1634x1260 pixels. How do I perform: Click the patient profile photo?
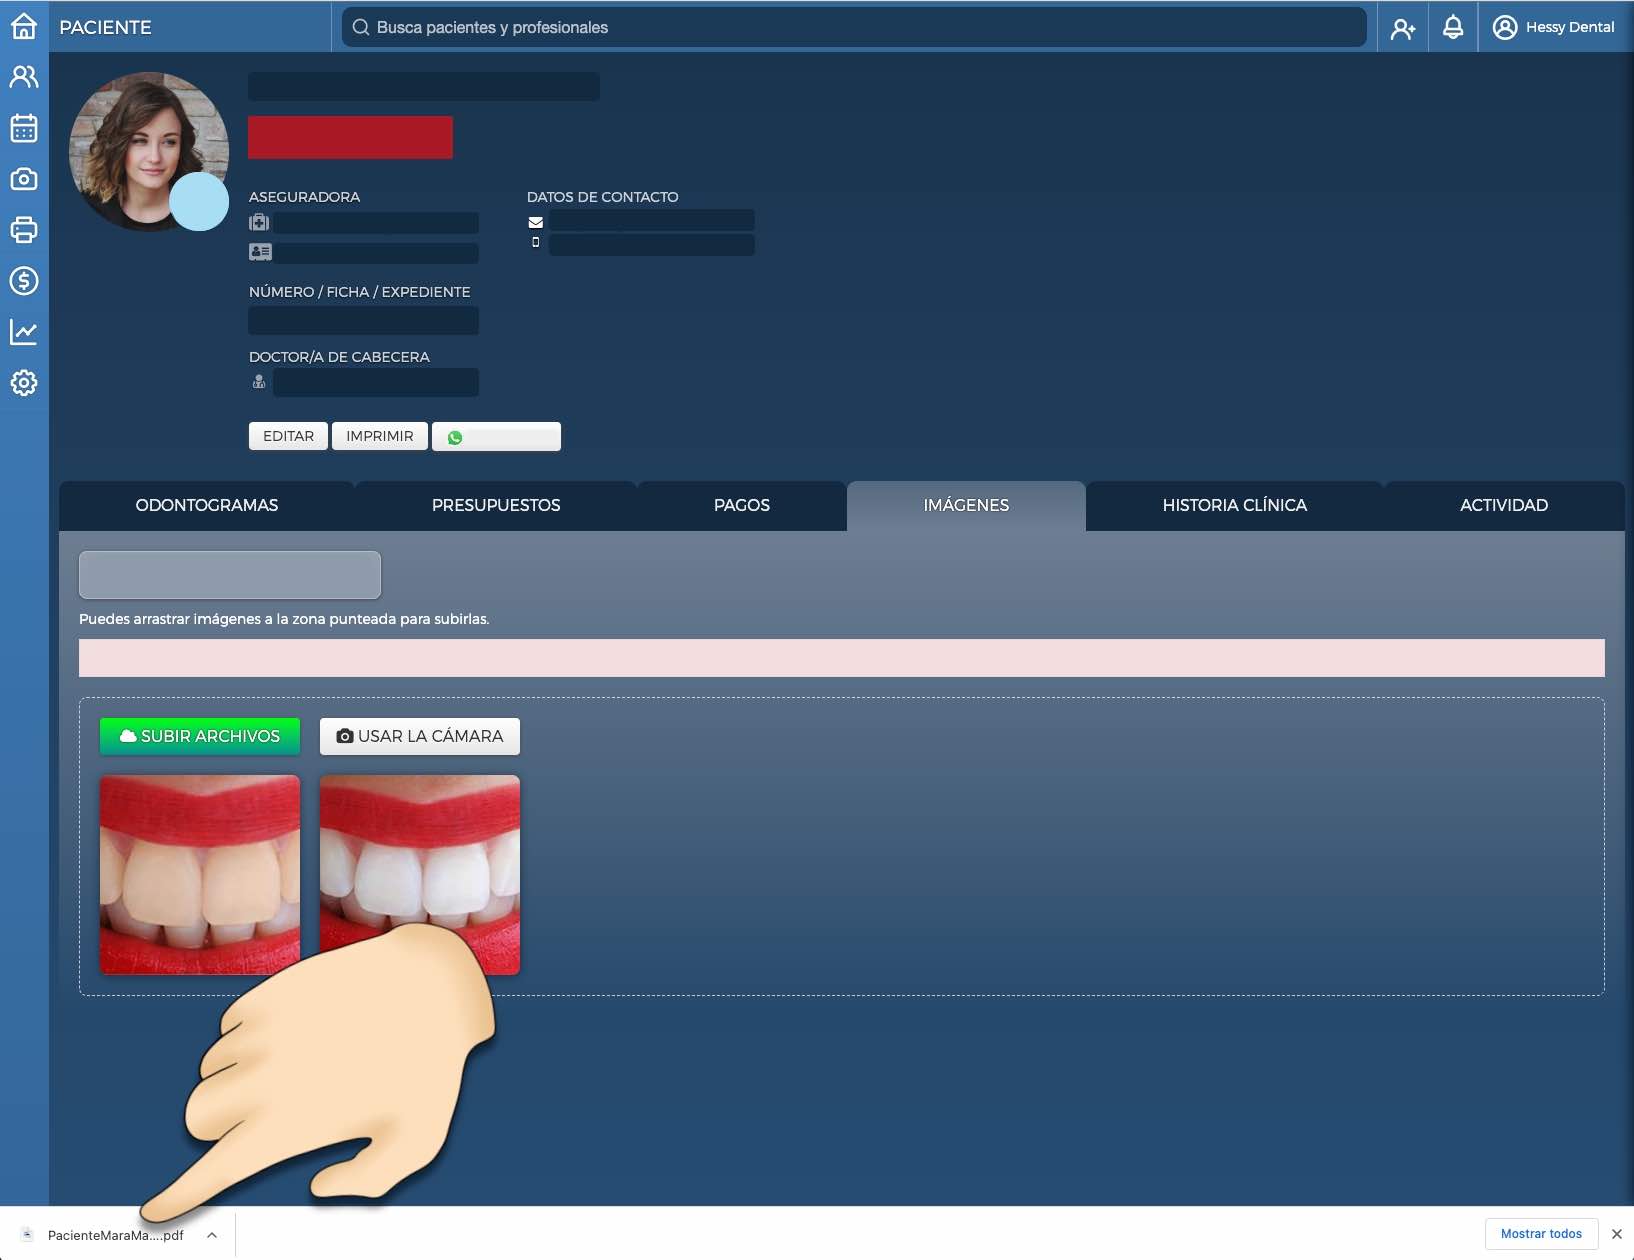click(x=147, y=150)
